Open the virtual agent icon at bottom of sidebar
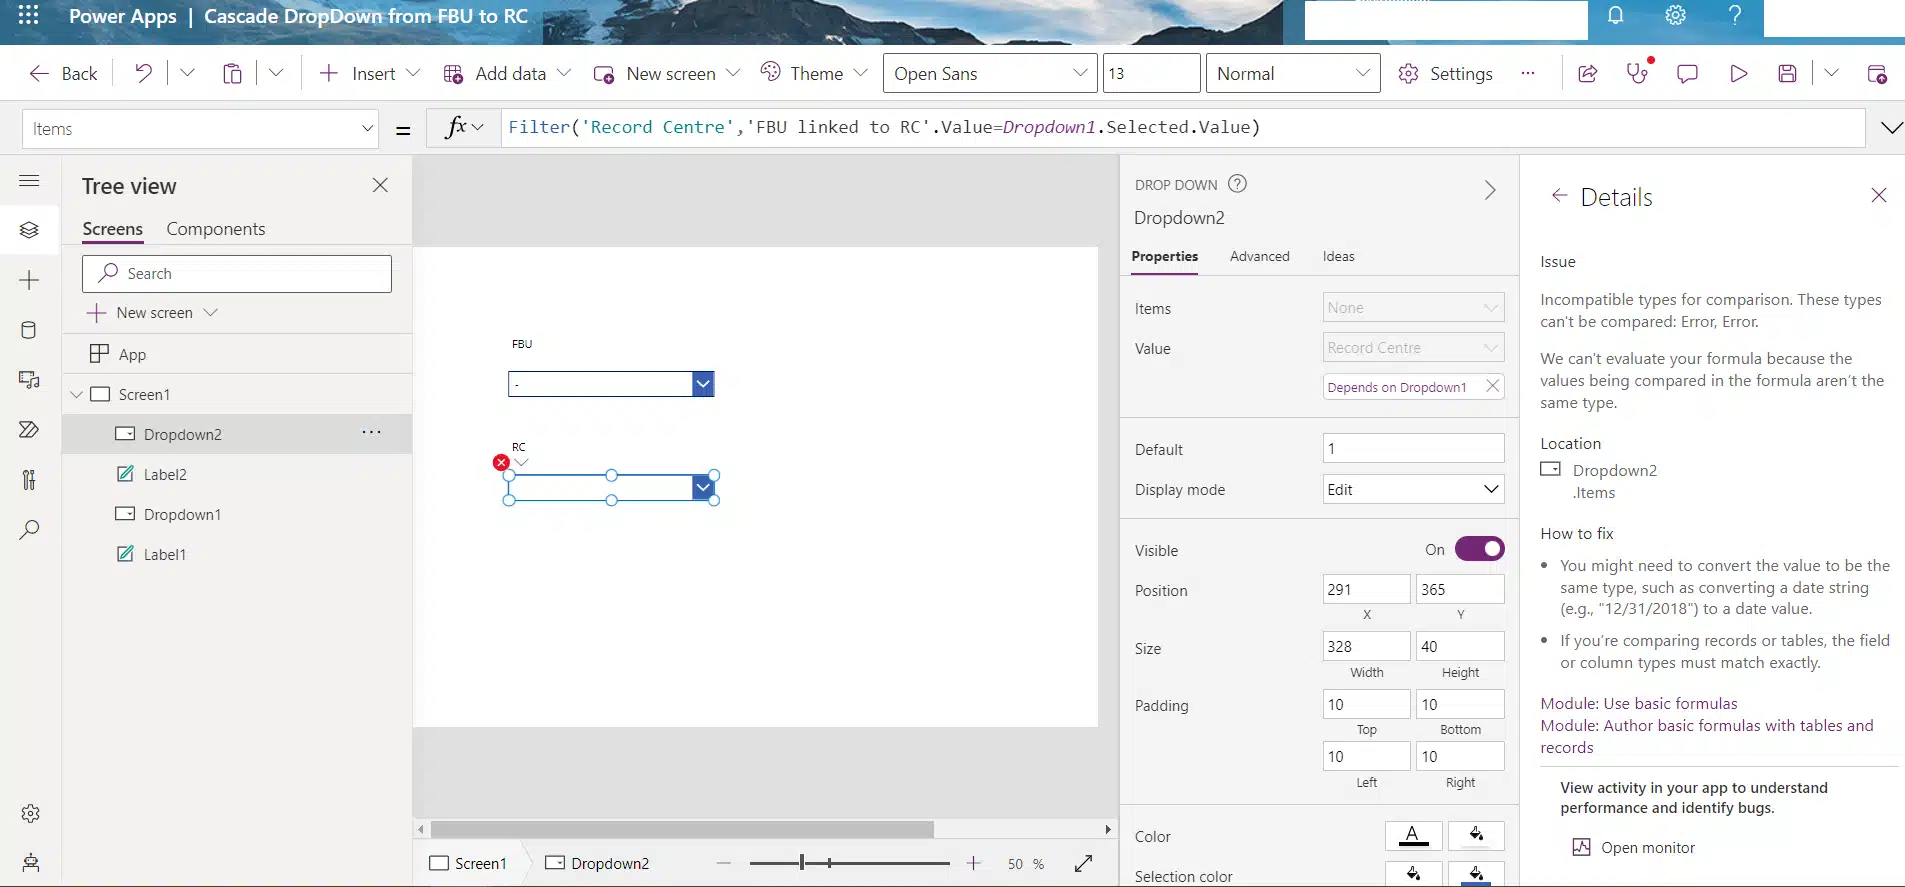 coord(30,863)
